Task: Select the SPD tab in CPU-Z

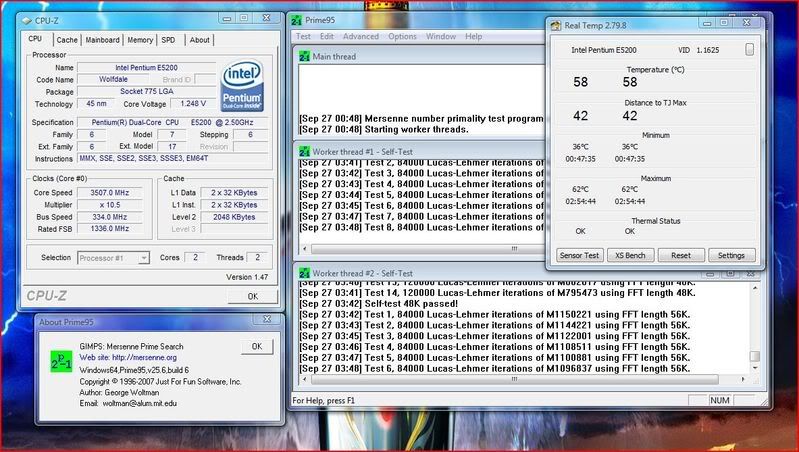Action: (168, 40)
